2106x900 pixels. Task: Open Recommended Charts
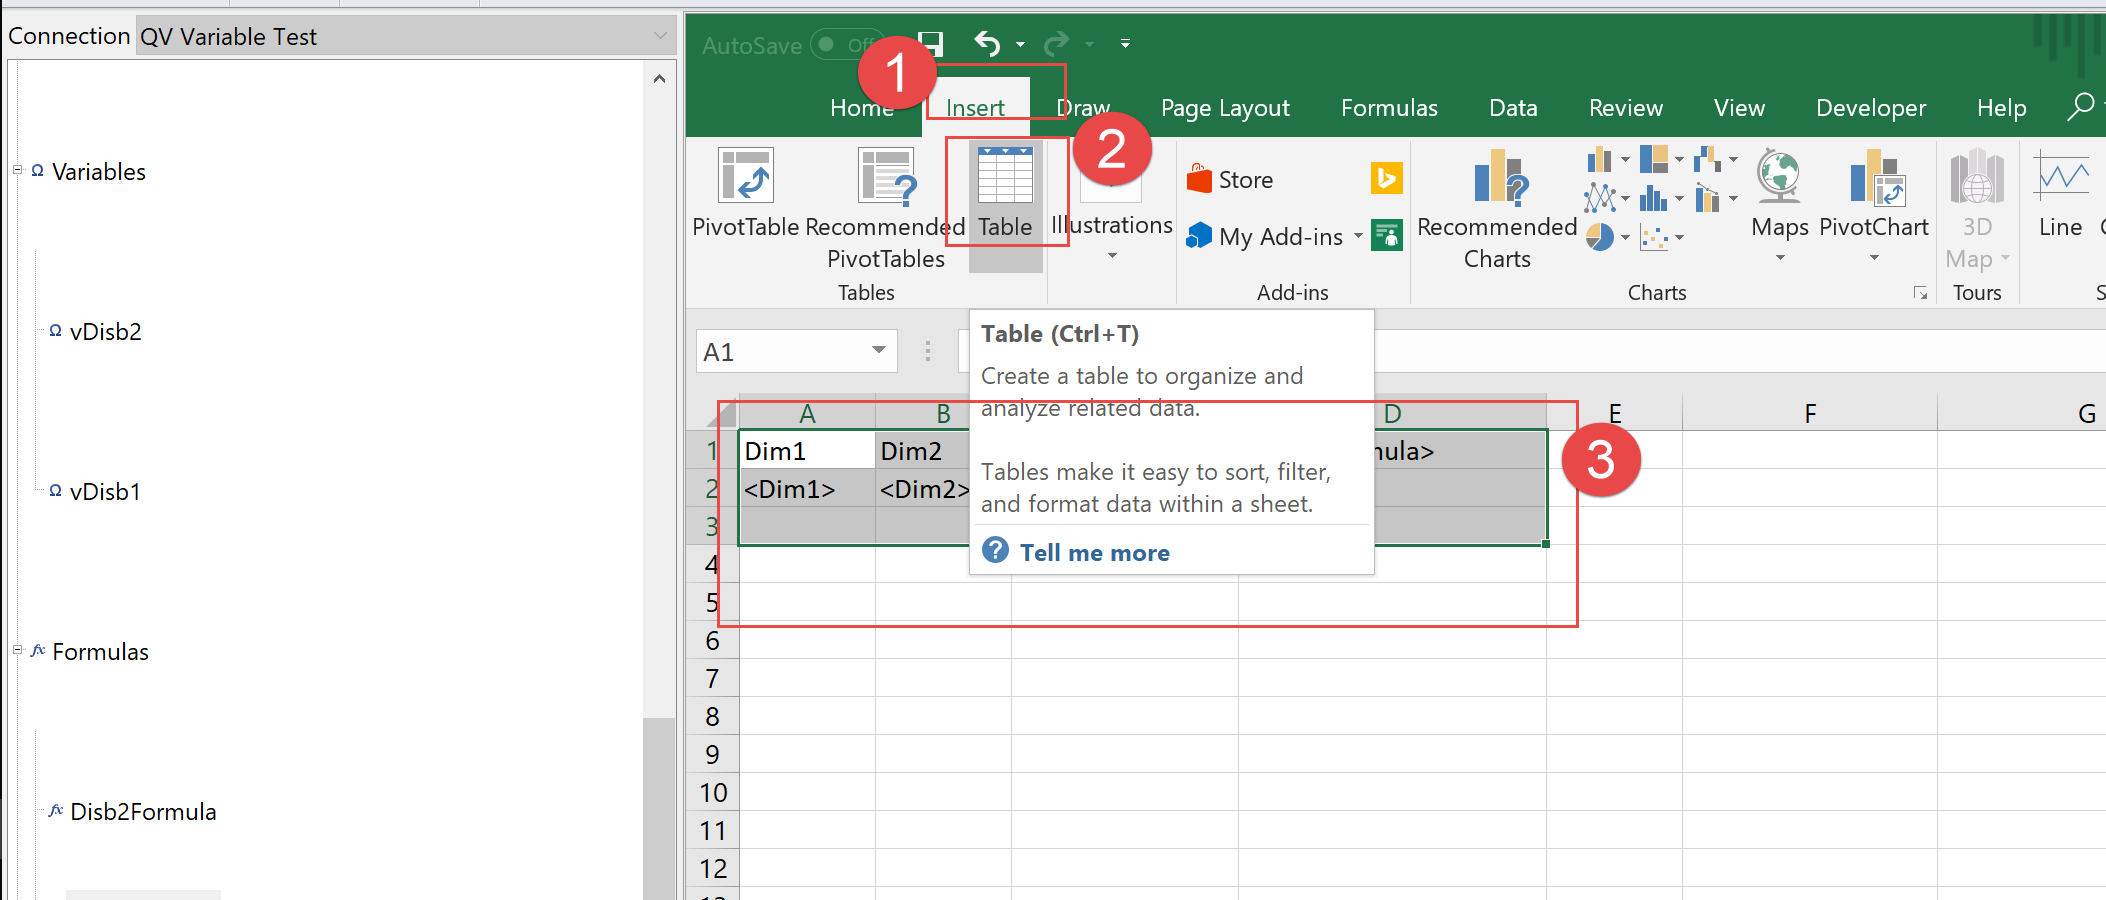click(x=1497, y=209)
